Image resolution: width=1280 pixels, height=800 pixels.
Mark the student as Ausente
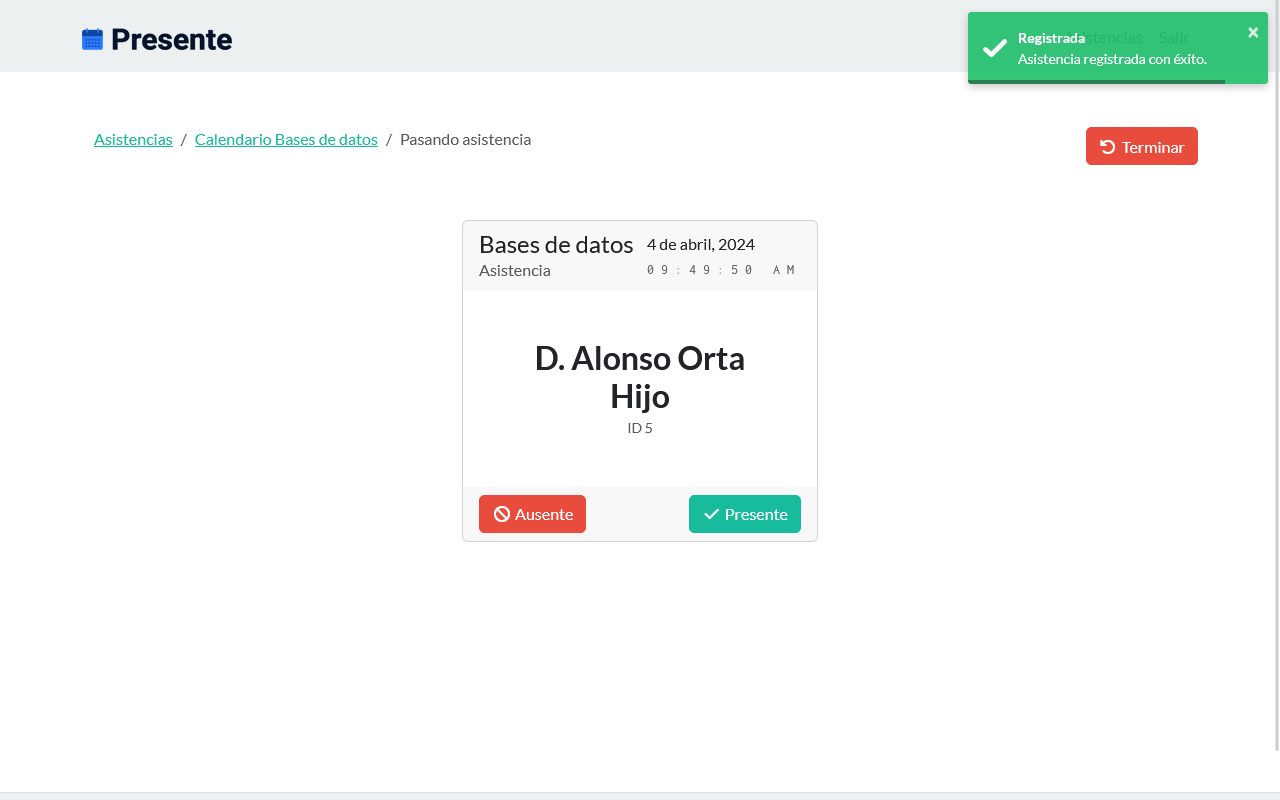(x=532, y=514)
